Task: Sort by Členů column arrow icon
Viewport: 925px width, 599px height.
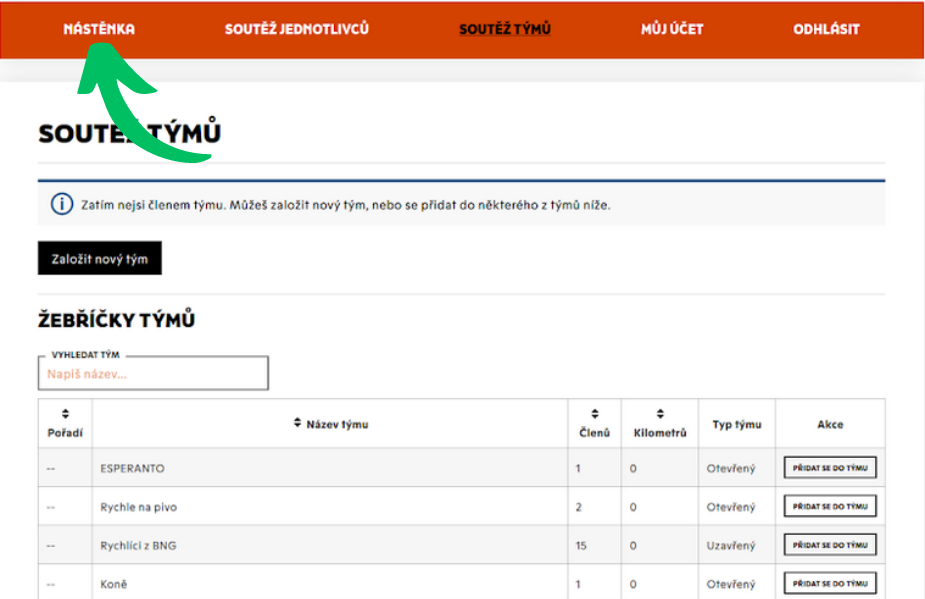Action: (x=595, y=413)
